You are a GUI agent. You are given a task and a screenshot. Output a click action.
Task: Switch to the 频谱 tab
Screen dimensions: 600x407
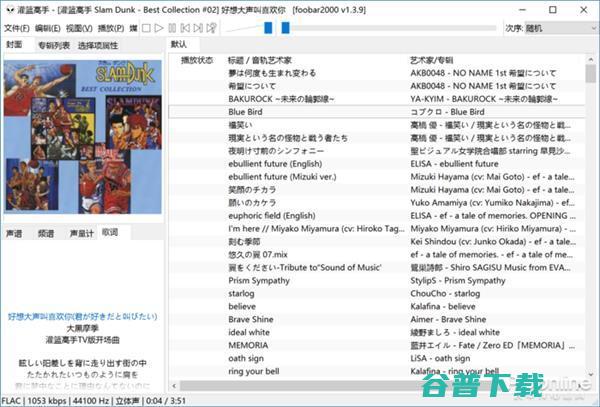pyautogui.click(x=46, y=233)
